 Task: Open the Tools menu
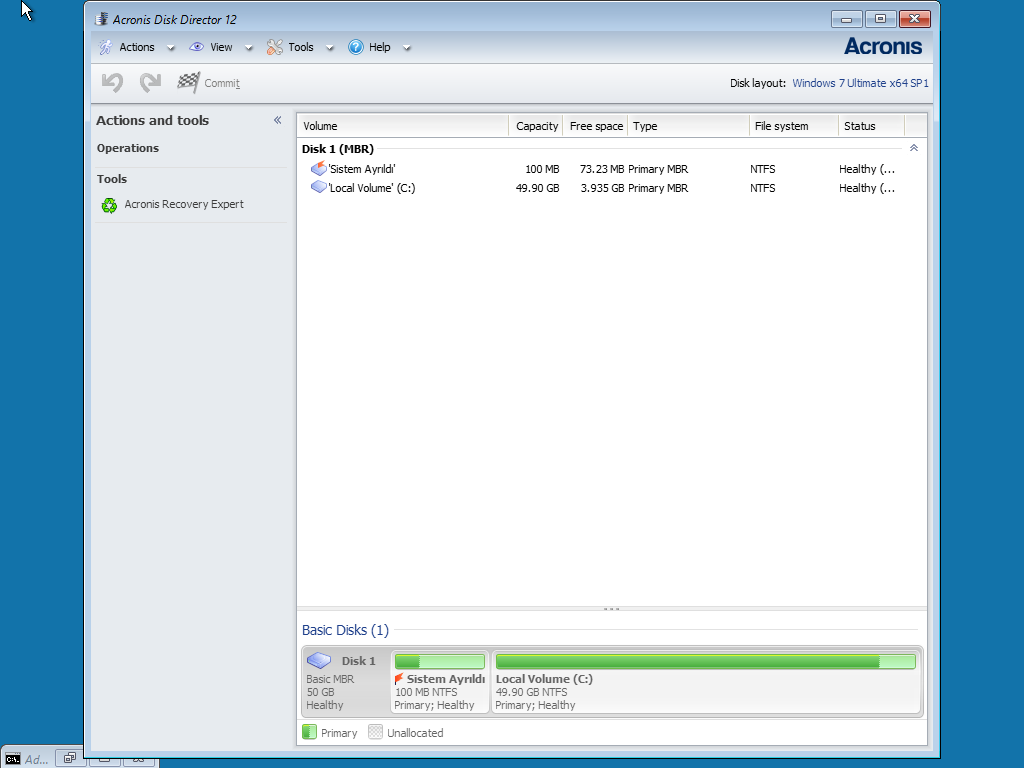(300, 47)
